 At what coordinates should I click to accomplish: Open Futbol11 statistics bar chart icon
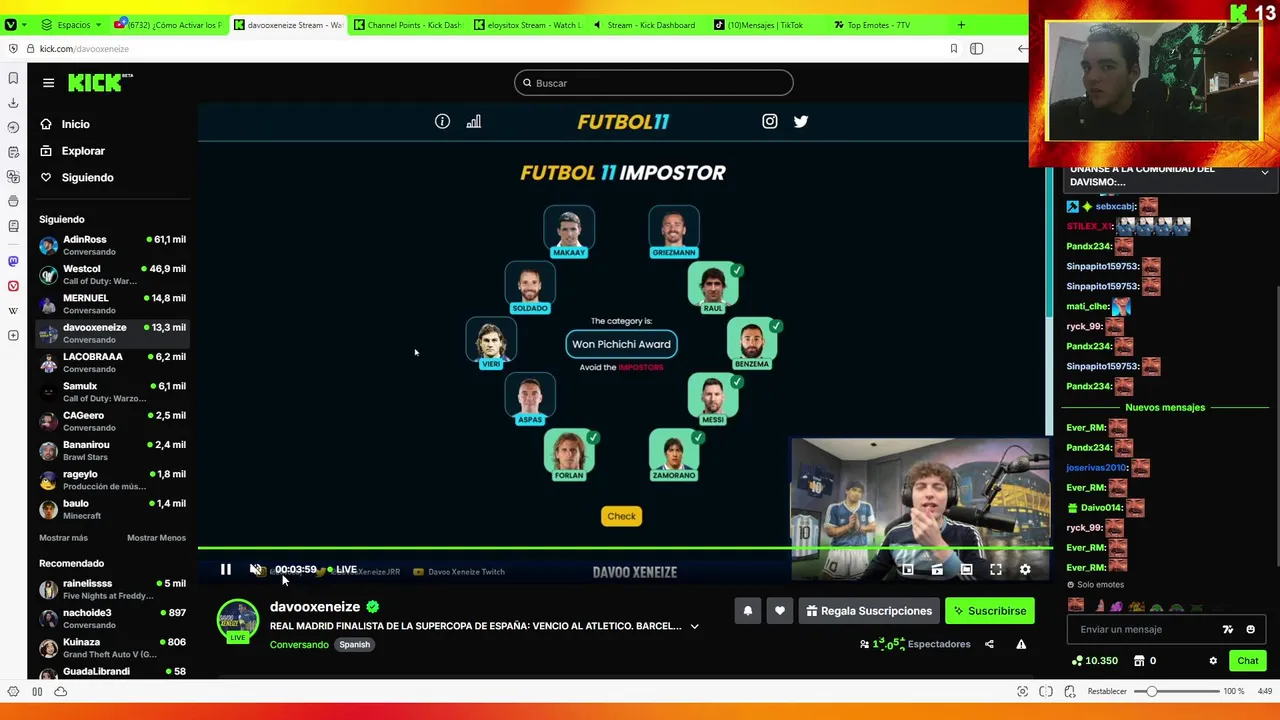(x=473, y=121)
